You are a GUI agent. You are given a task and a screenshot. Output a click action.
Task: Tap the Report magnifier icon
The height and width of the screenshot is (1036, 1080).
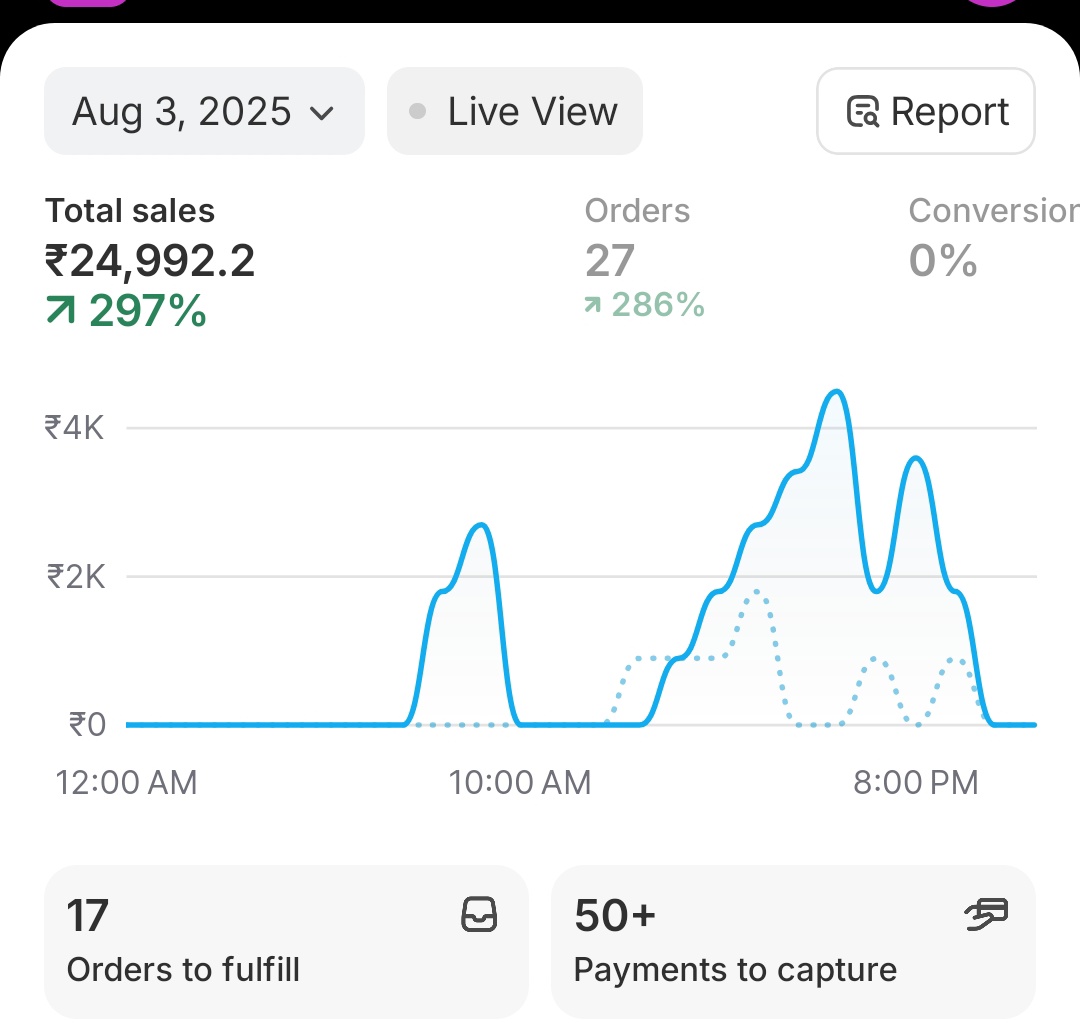862,112
